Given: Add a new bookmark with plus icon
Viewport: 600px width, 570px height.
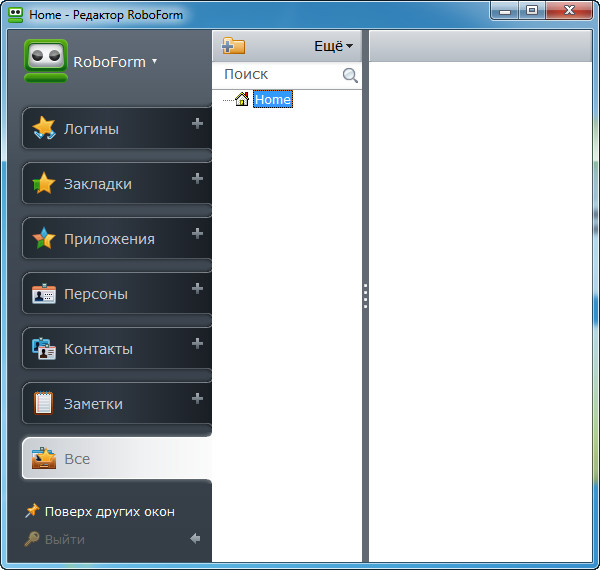Looking at the screenshot, I should (197, 179).
